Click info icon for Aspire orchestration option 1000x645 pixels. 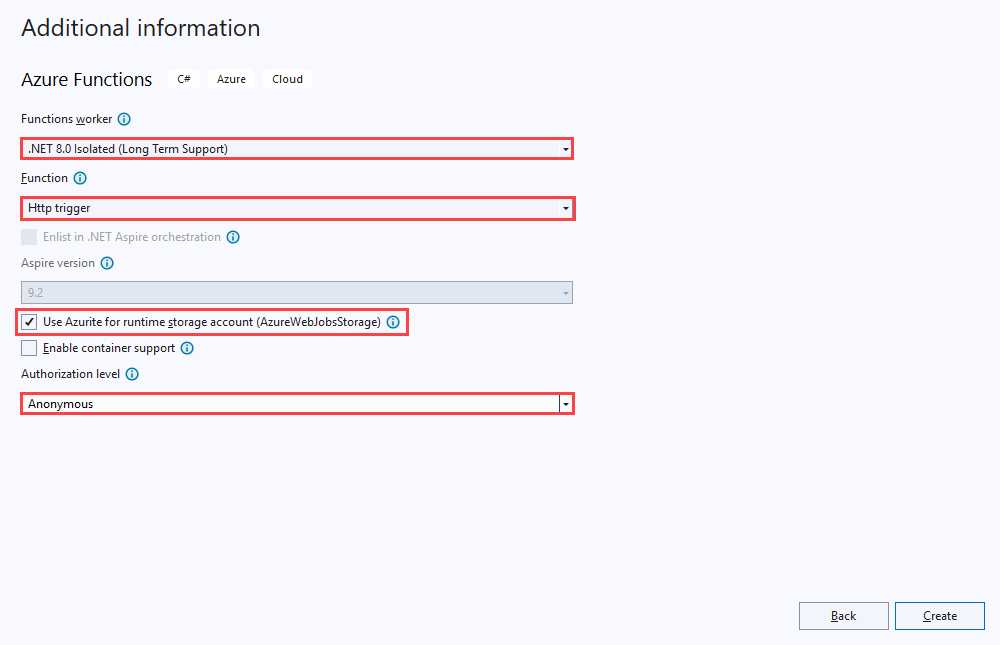(x=233, y=237)
